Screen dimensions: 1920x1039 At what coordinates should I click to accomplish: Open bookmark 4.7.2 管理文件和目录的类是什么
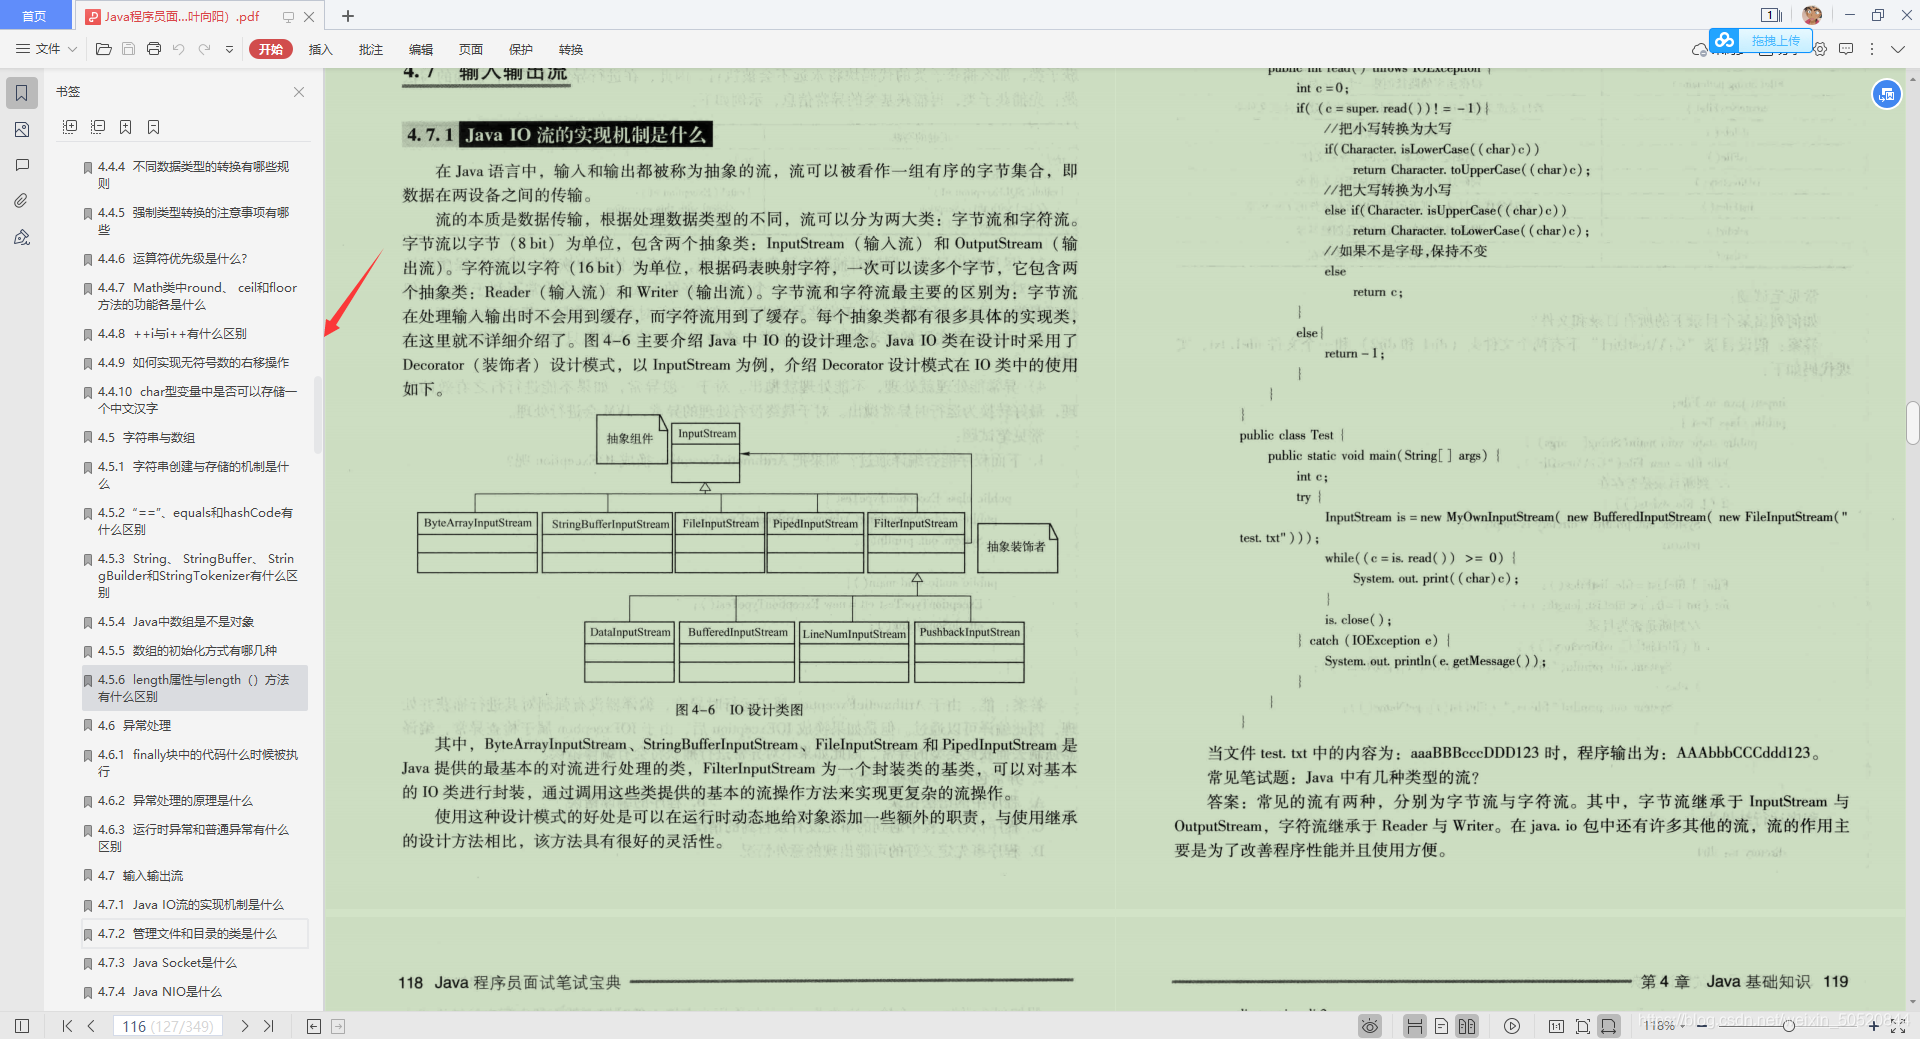point(195,934)
